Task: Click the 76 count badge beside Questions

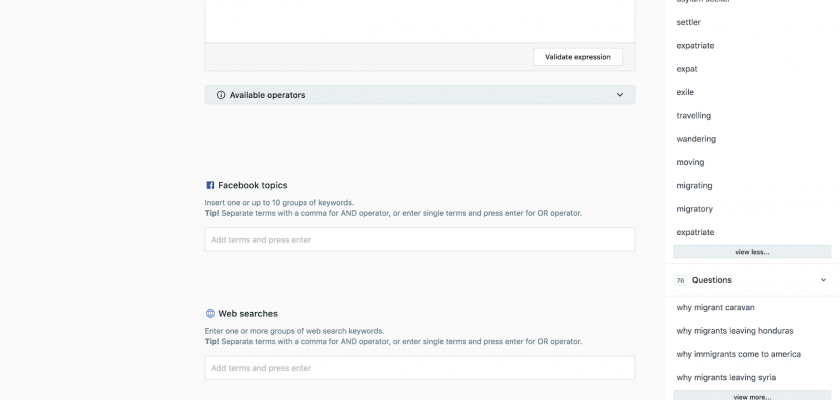Action: (680, 280)
